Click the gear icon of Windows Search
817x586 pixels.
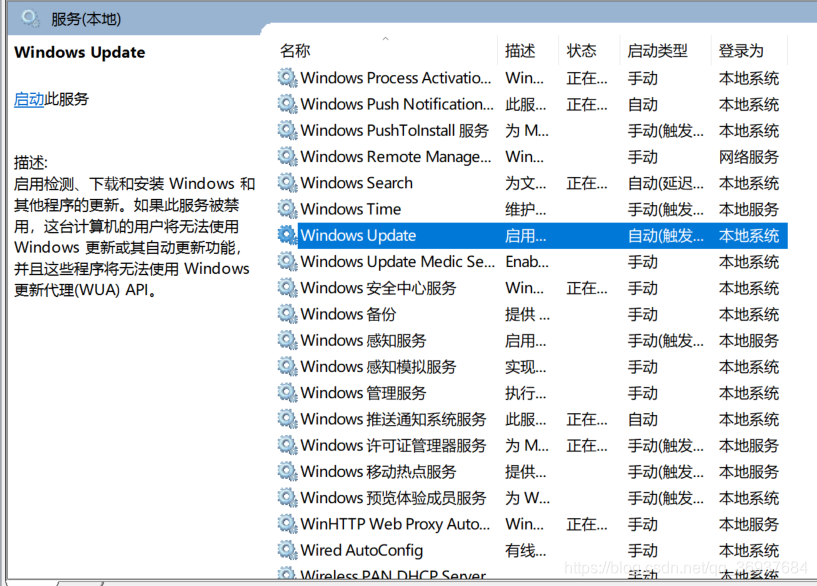click(x=287, y=182)
